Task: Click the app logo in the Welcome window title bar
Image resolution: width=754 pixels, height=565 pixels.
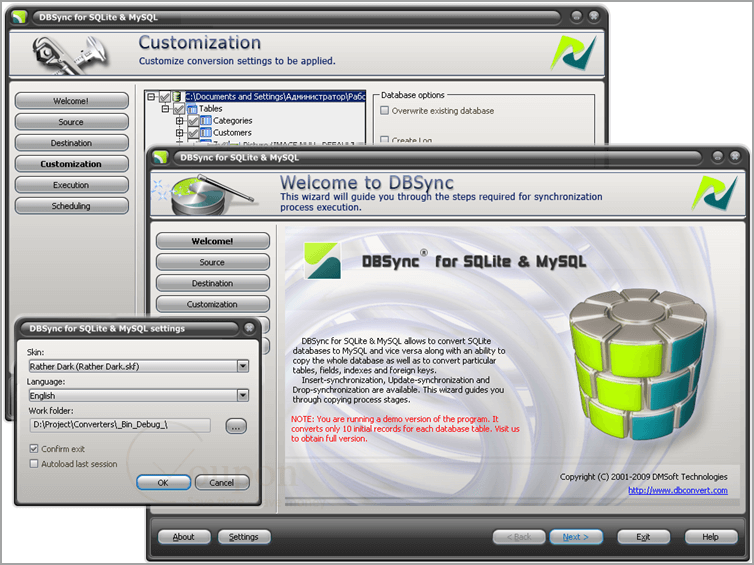Action: coord(160,157)
